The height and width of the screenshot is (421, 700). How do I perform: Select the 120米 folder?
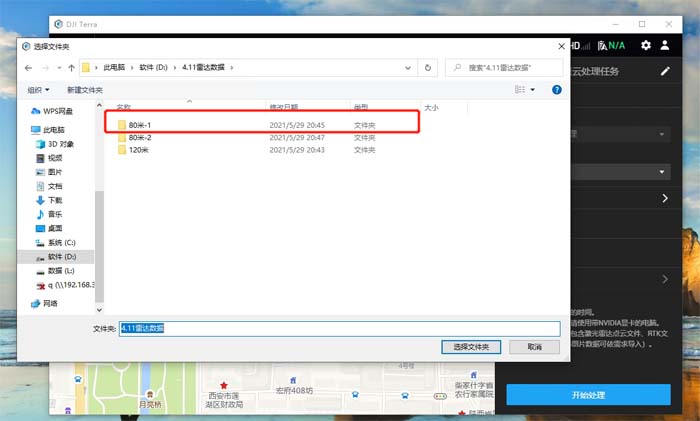click(138, 150)
